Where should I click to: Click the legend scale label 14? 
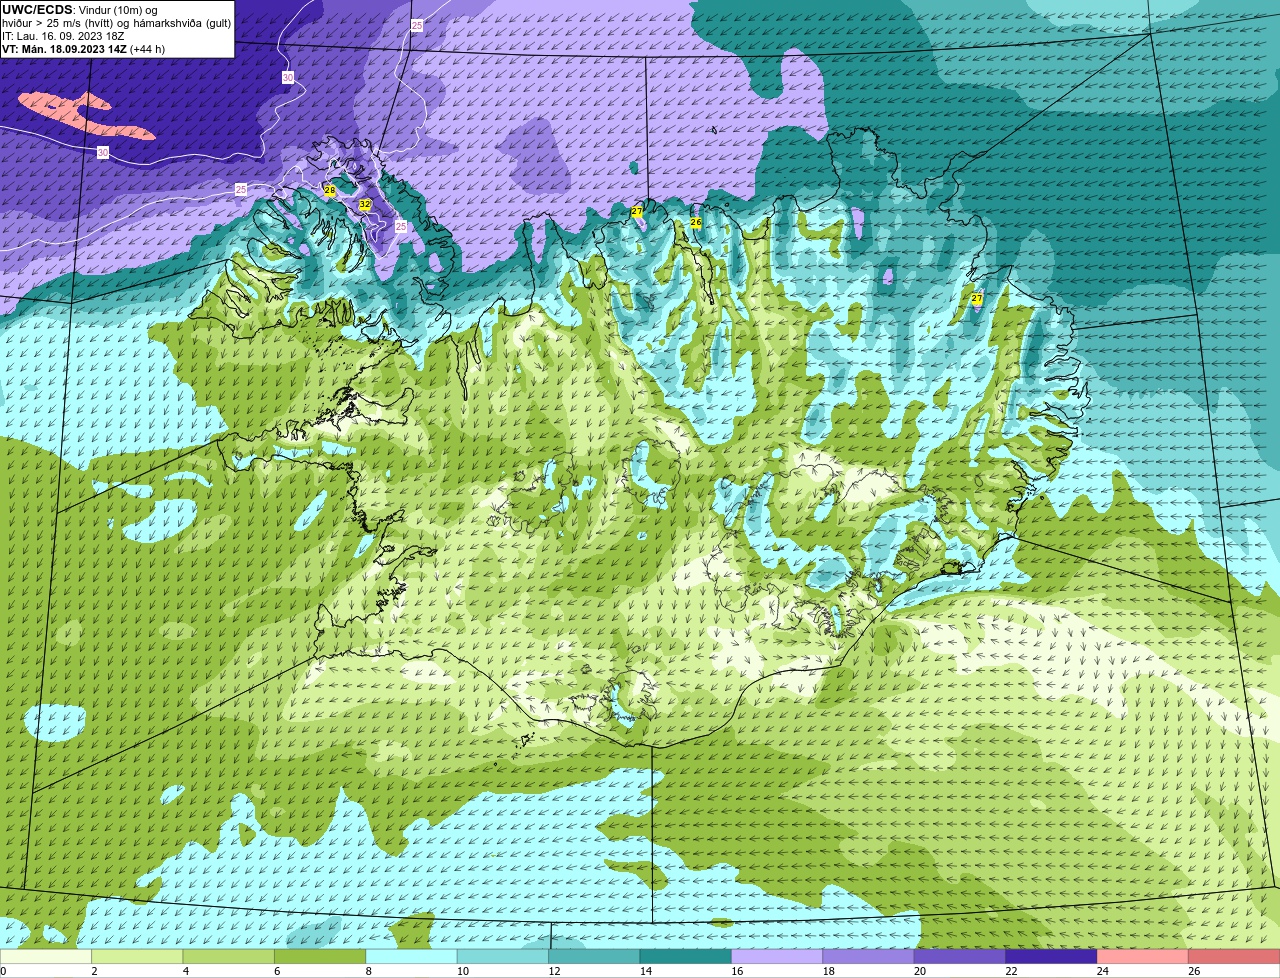tap(646, 971)
